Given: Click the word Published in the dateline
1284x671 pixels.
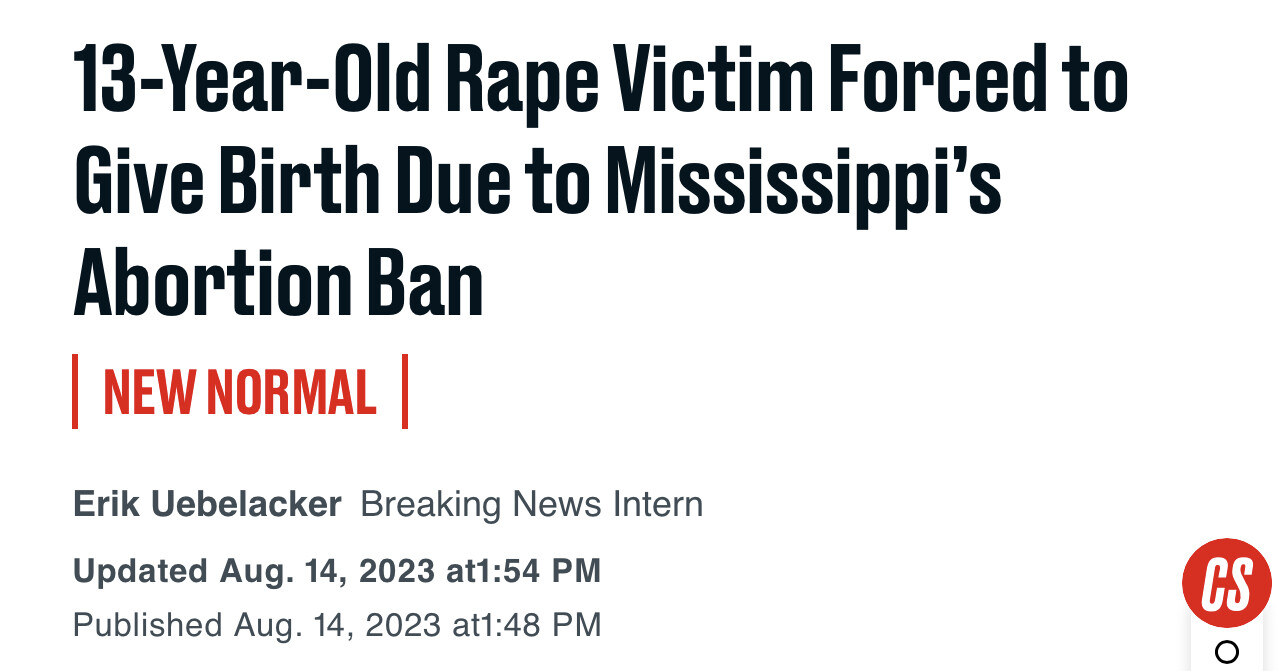Looking at the screenshot, I should point(148,625).
